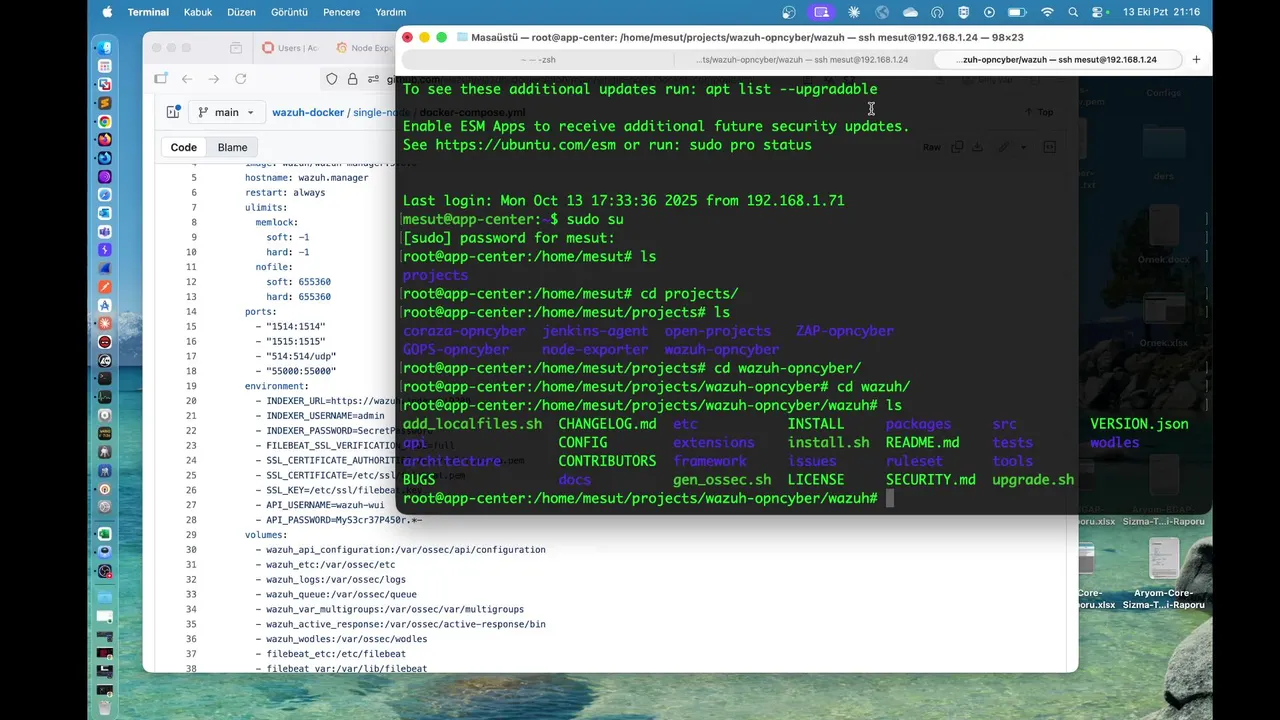Open the main branch dropdown
The image size is (1280, 720).
227,112
